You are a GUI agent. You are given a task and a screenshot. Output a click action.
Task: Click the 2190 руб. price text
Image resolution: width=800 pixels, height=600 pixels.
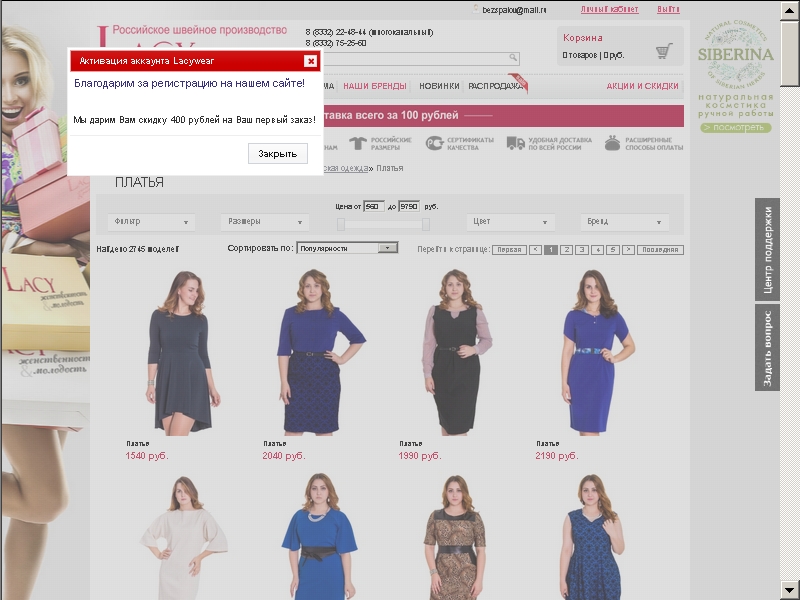(x=557, y=456)
